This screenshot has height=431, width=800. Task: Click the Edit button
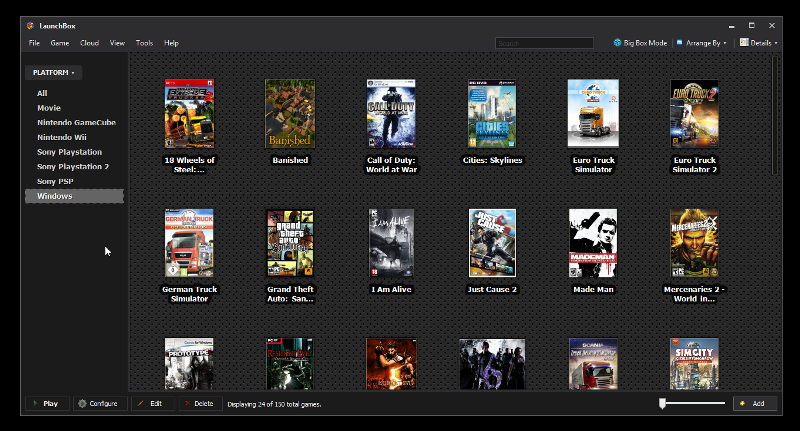click(x=153, y=403)
